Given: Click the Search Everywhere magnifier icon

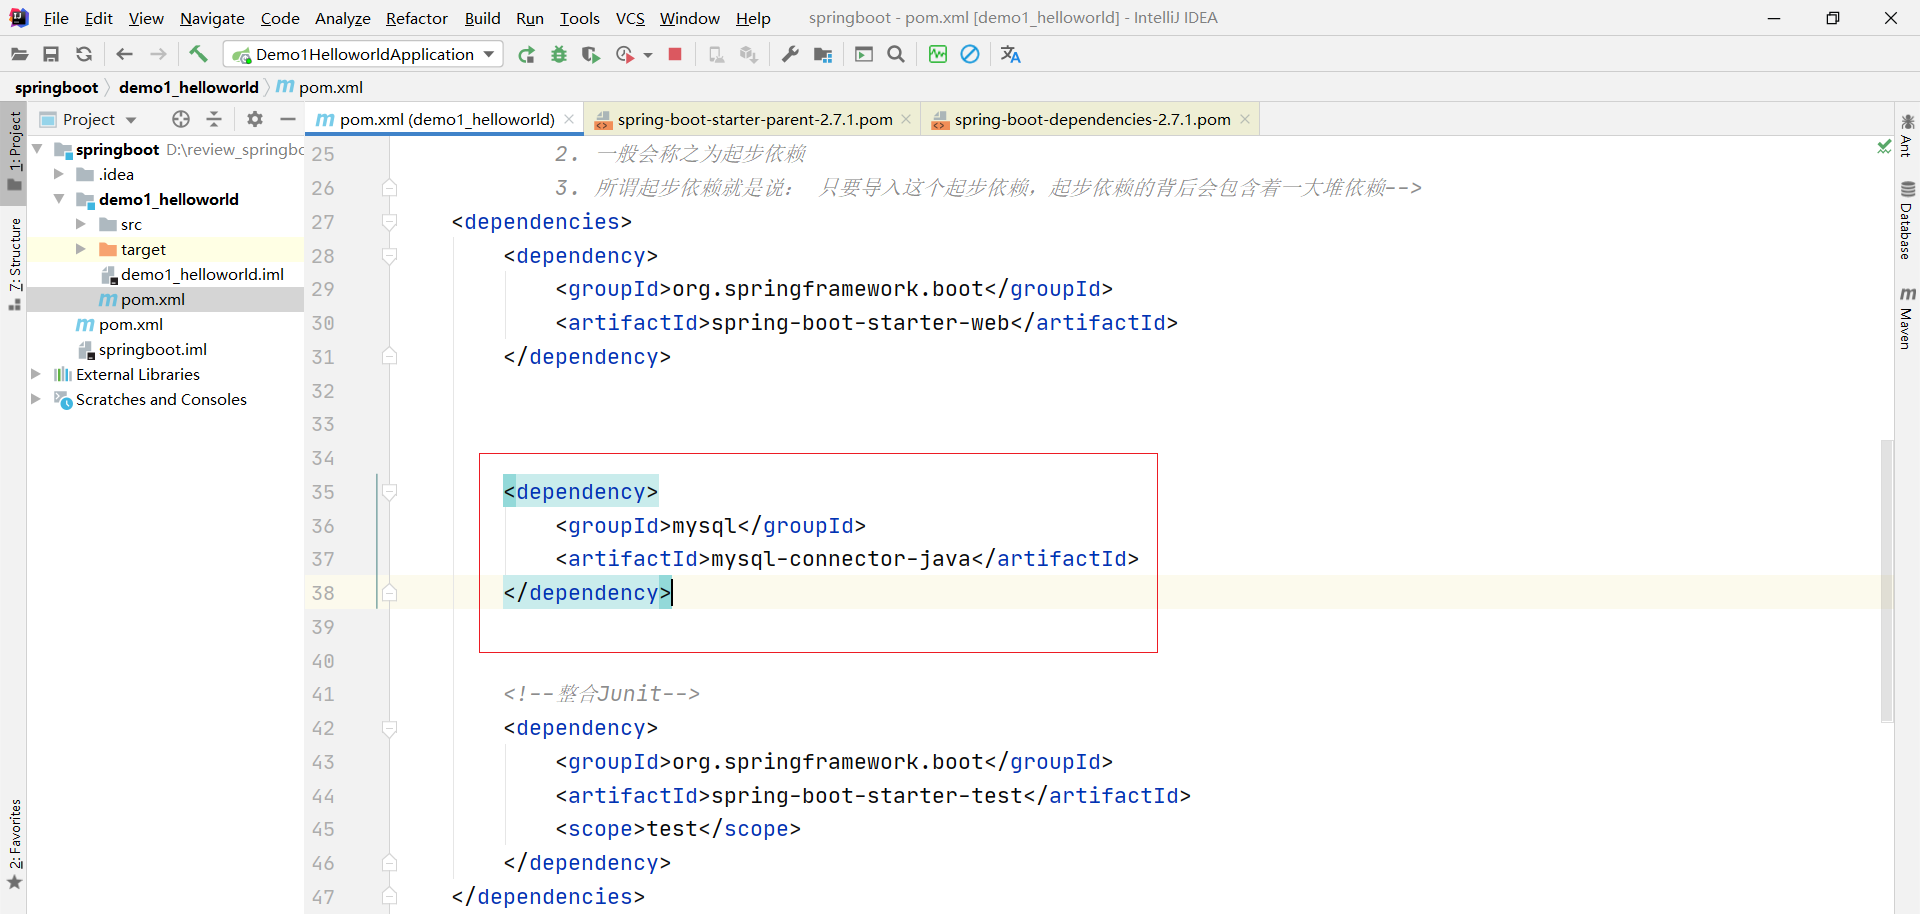Looking at the screenshot, I should tap(896, 54).
